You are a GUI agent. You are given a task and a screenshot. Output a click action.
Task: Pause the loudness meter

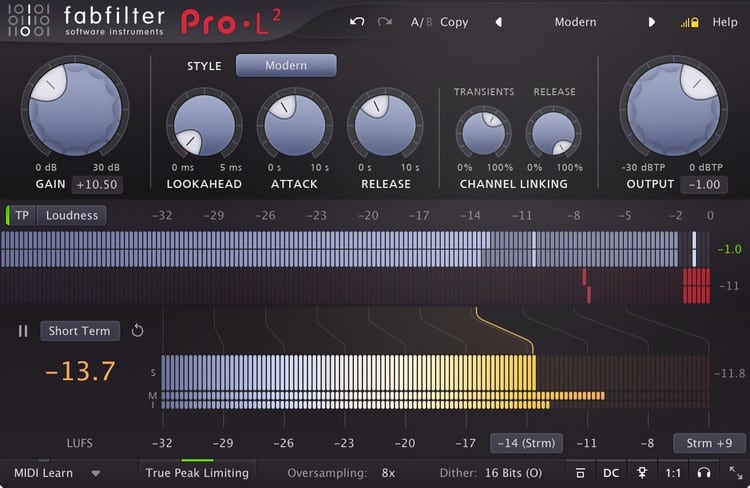(22, 331)
